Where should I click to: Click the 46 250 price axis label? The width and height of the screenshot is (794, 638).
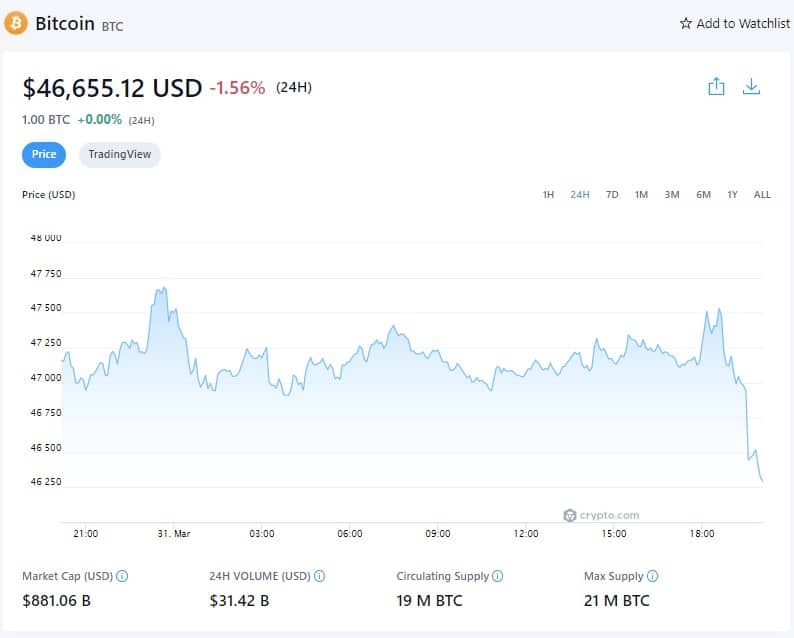point(46,482)
